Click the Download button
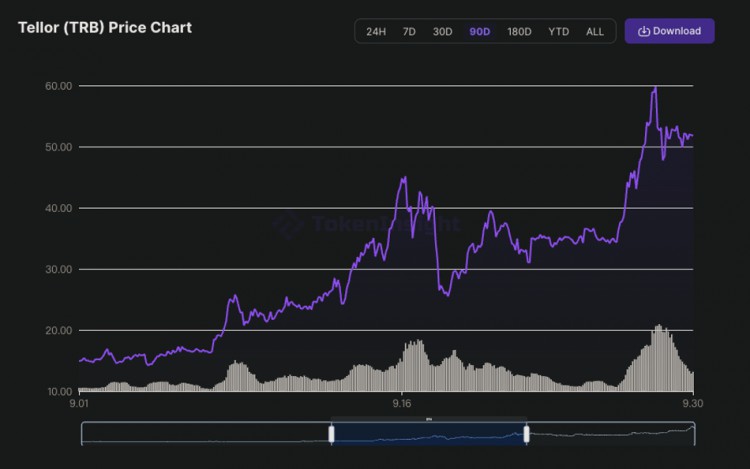Image resolution: width=750 pixels, height=469 pixels. click(x=669, y=31)
